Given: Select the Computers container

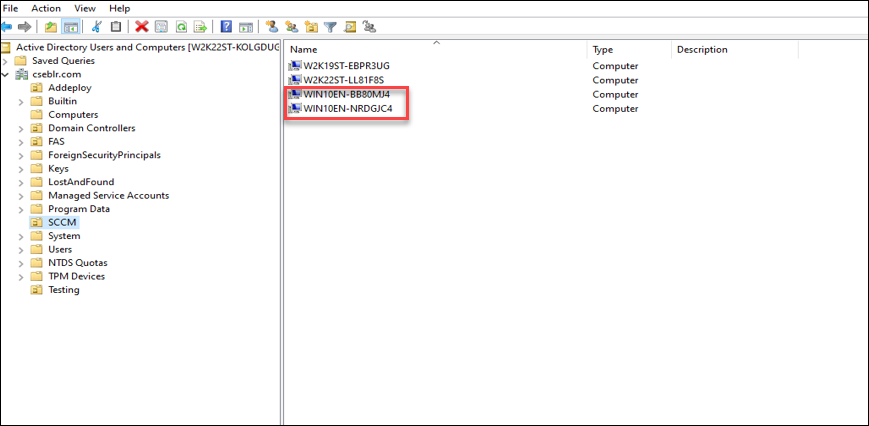Looking at the screenshot, I should pos(73,115).
